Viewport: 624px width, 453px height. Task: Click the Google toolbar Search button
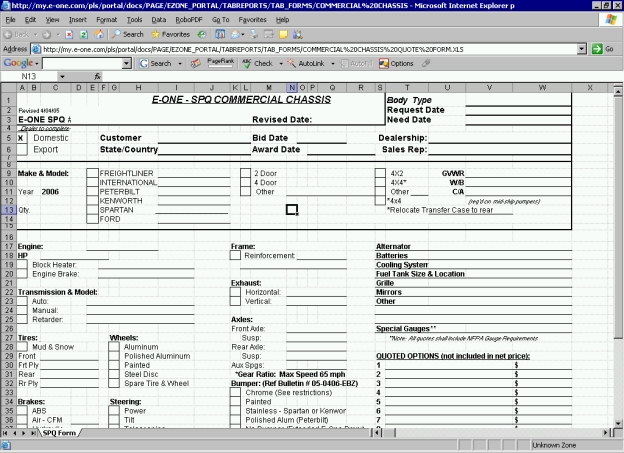coord(155,63)
